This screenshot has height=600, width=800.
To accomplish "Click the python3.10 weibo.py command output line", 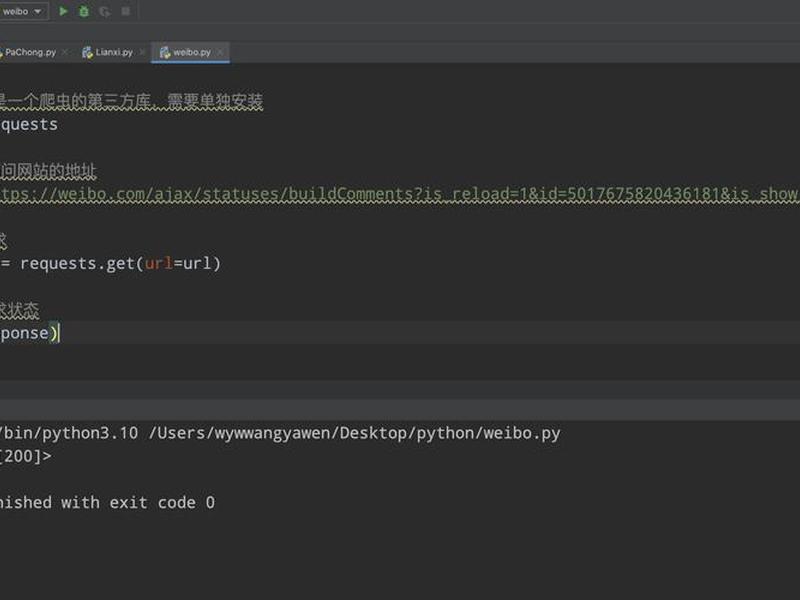I will tap(280, 433).
